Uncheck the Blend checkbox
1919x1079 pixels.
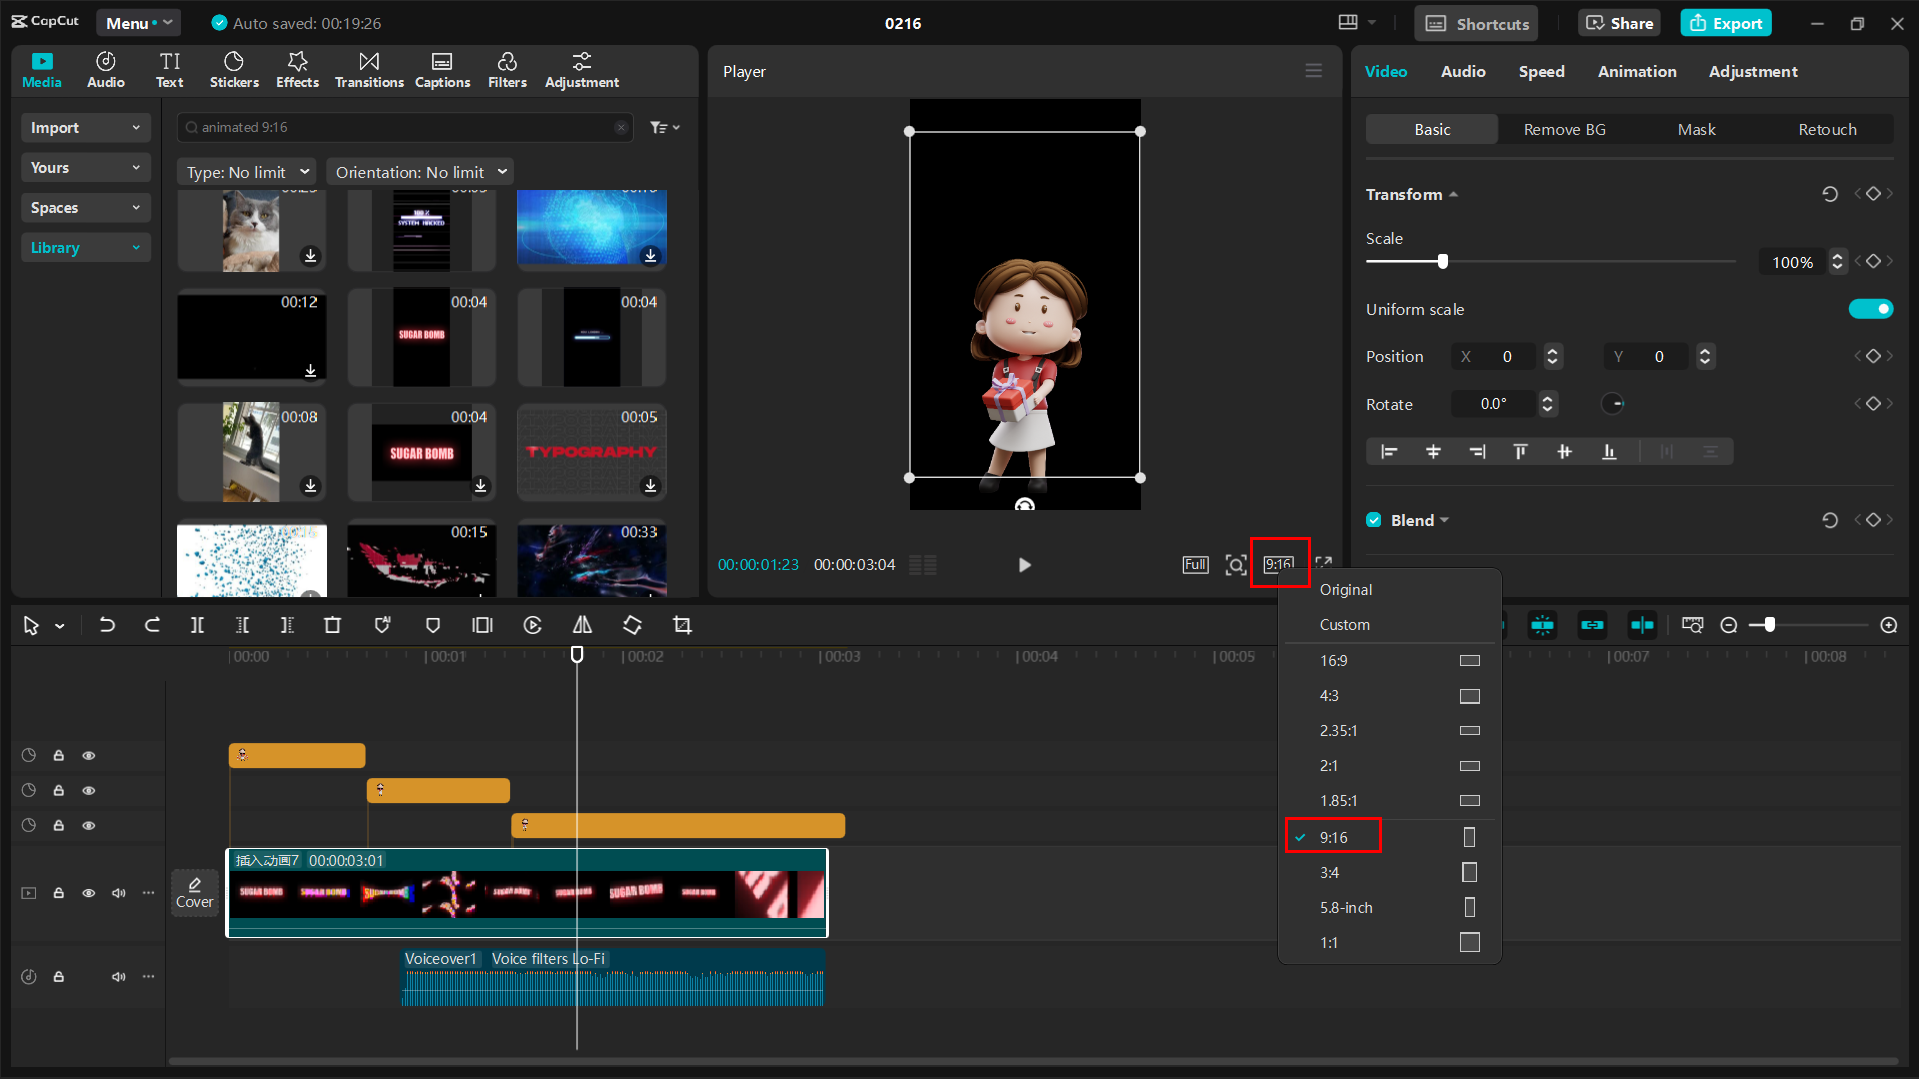(1374, 520)
